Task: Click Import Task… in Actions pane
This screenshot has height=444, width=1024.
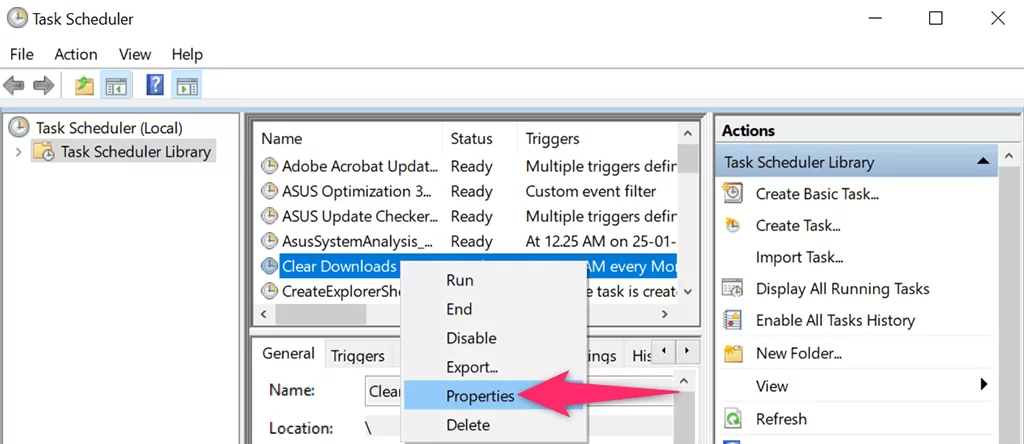Action: point(799,257)
